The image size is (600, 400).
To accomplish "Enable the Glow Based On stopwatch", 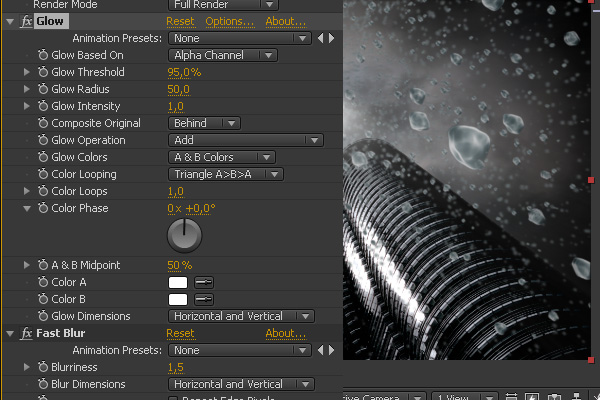I will 43,55.
